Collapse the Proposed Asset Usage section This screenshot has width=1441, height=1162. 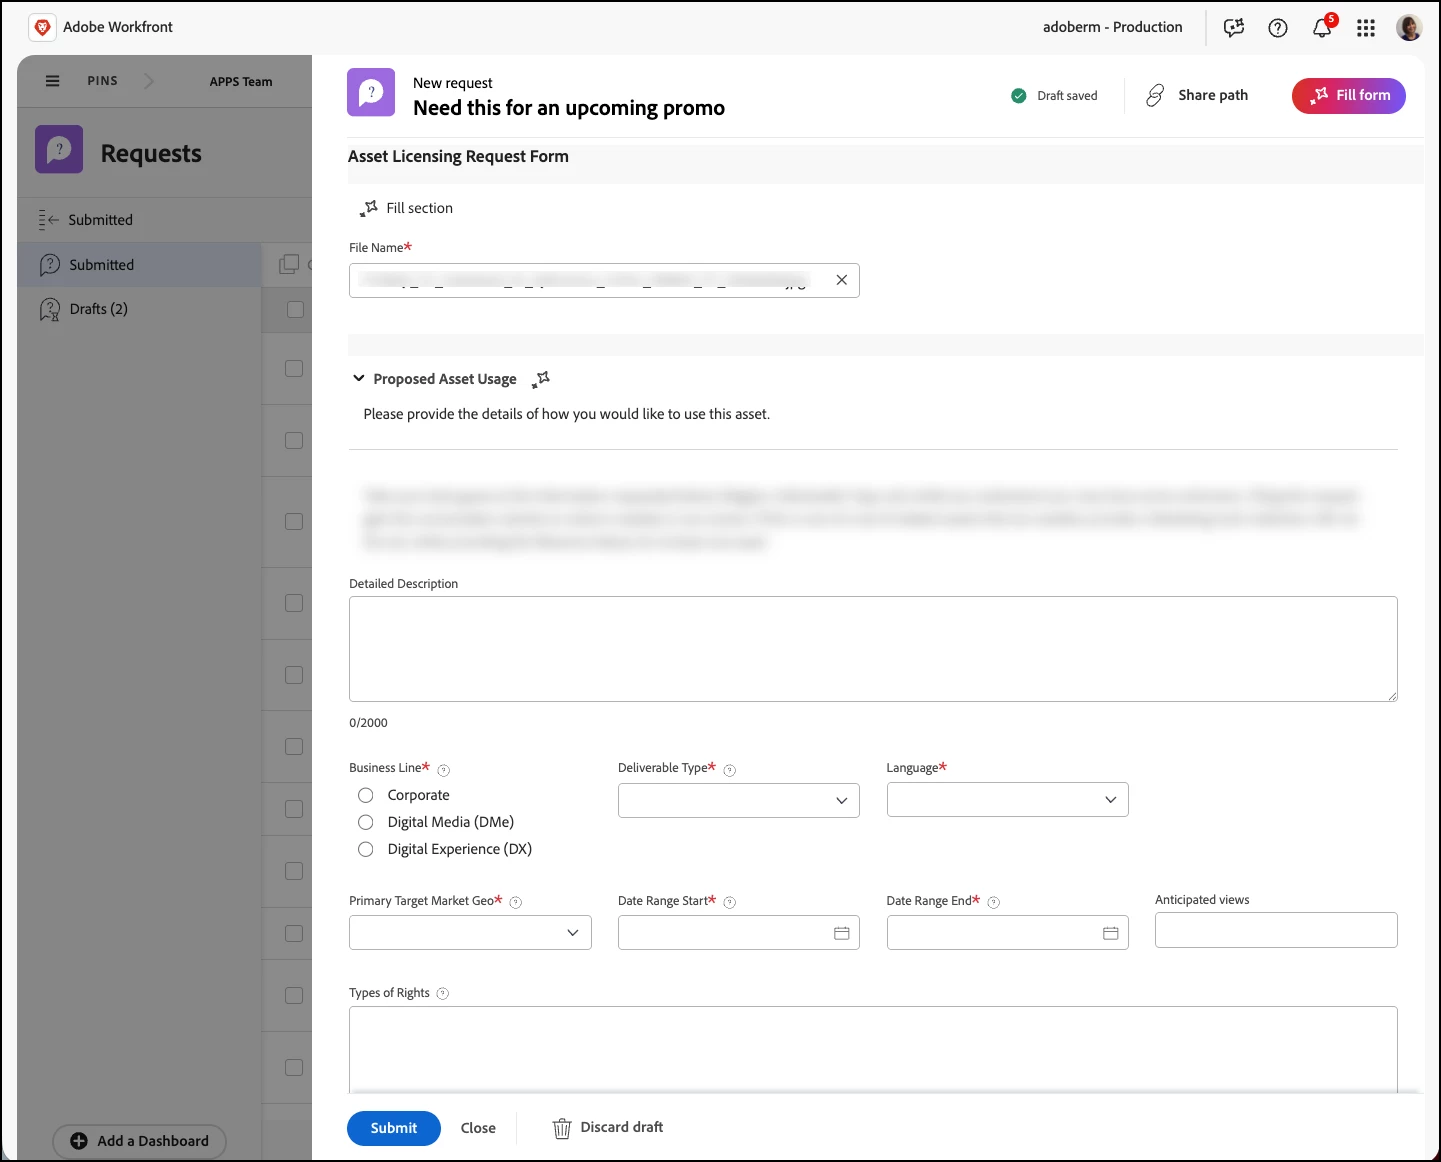359,378
